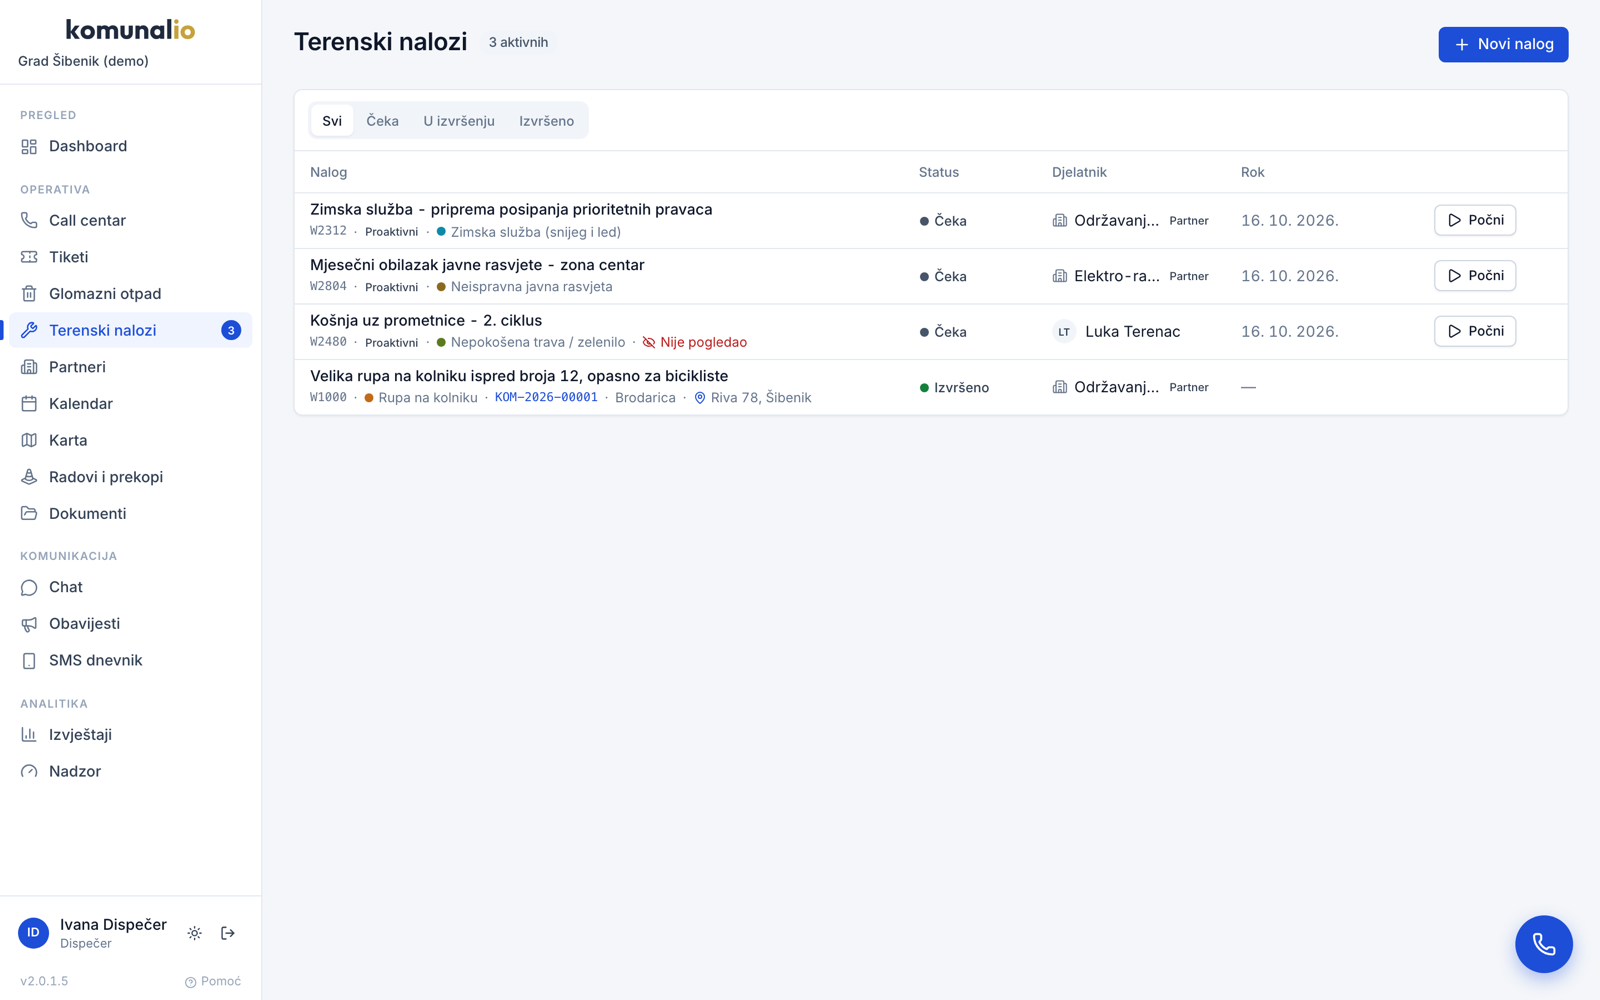Viewport: 1600px width, 1000px height.
Task: Open the Call centar phone icon
Action: [x=29, y=220]
